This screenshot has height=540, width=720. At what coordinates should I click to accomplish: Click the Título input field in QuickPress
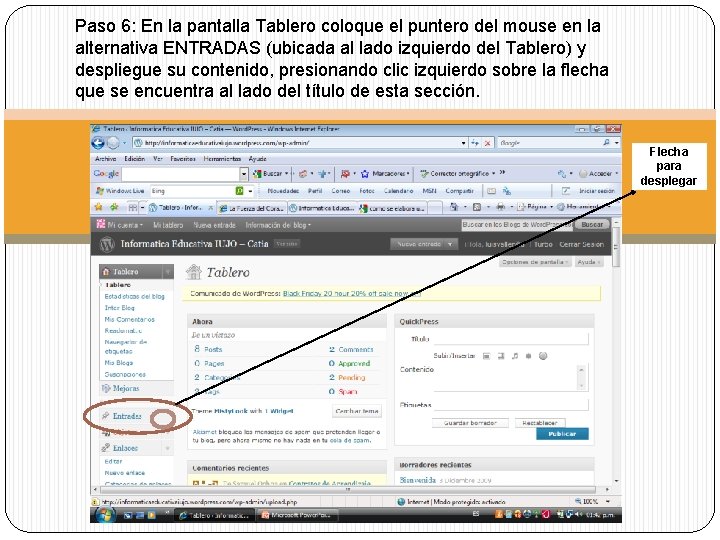click(511, 339)
